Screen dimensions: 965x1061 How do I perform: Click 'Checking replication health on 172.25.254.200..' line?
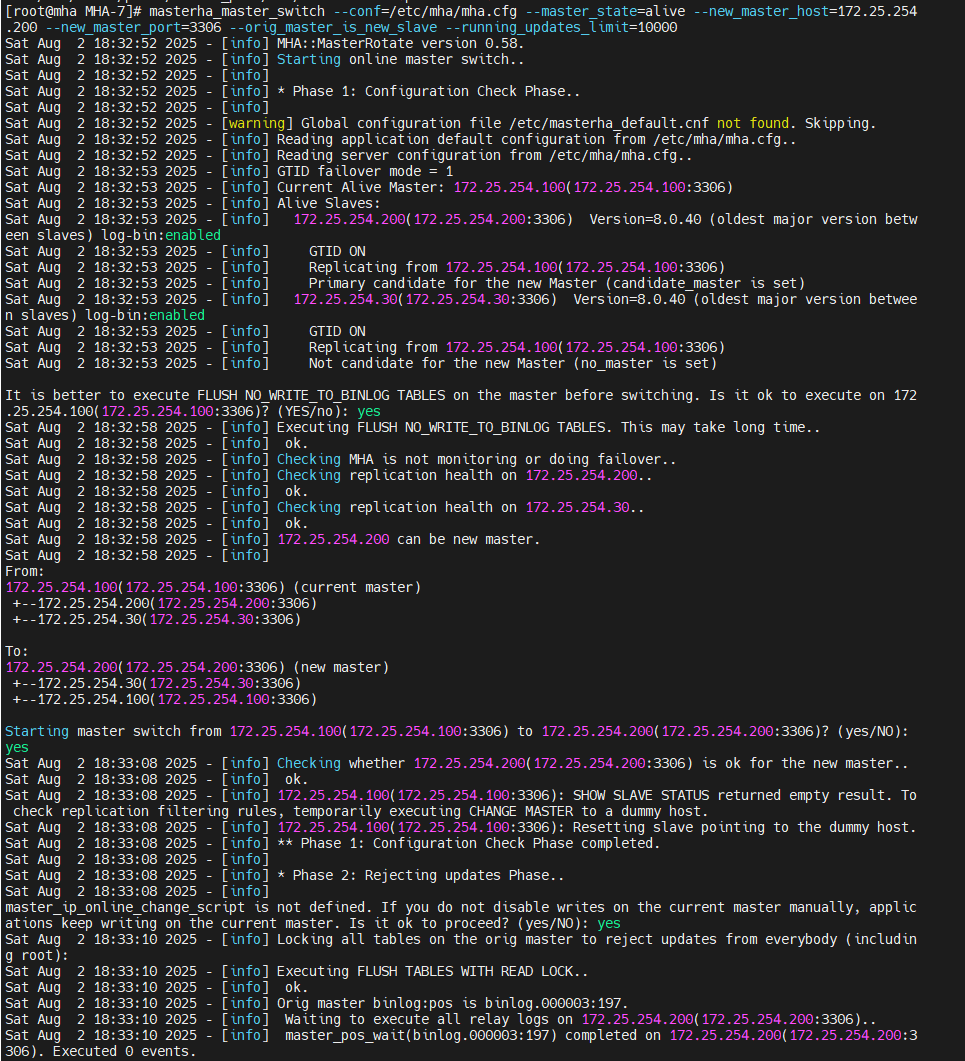click(465, 476)
